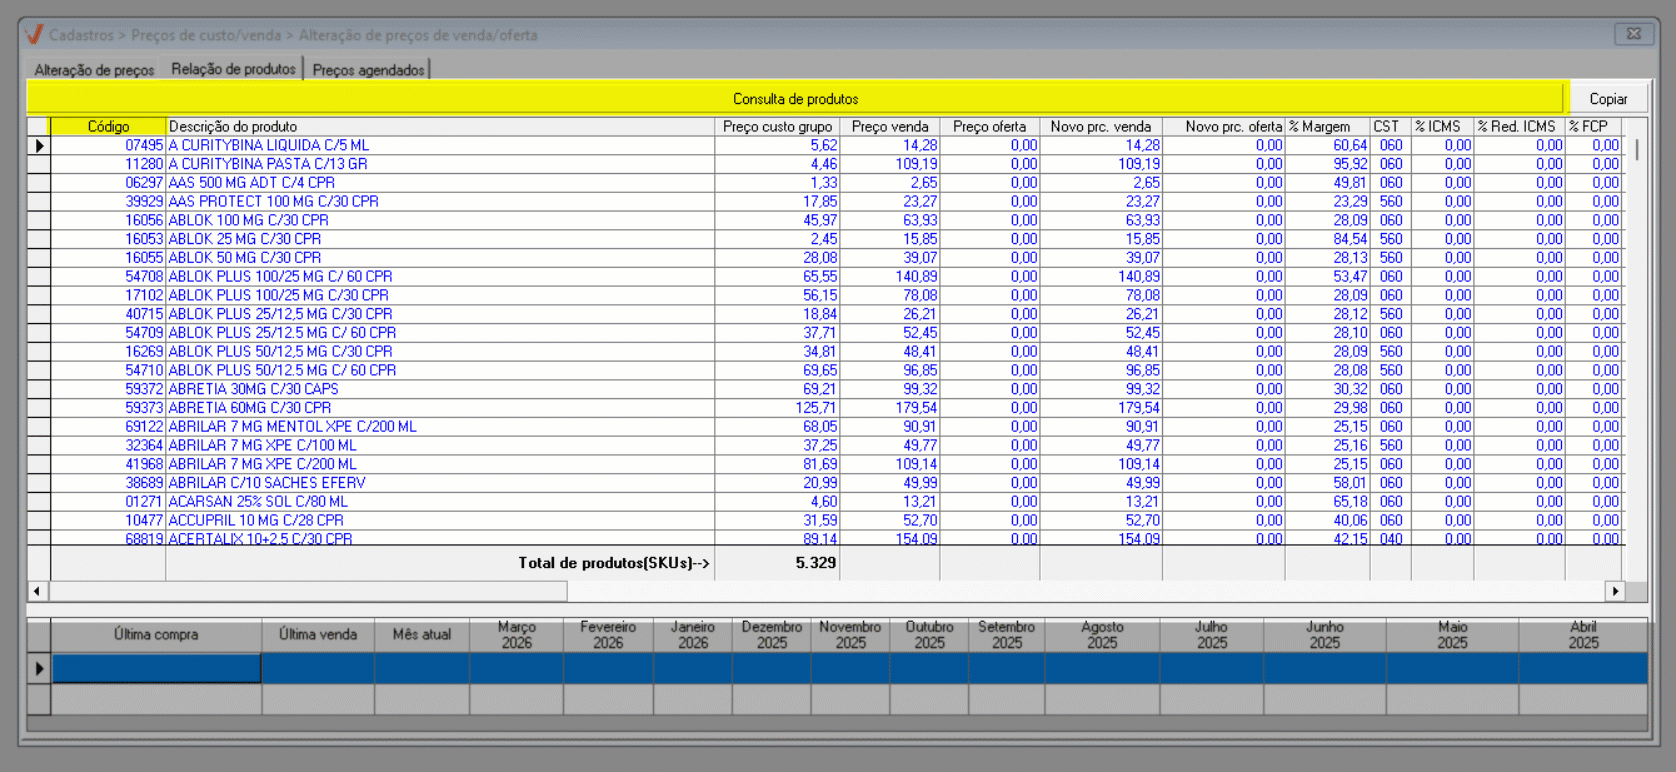Click the row pointer arrow beside code 07495

39,146
